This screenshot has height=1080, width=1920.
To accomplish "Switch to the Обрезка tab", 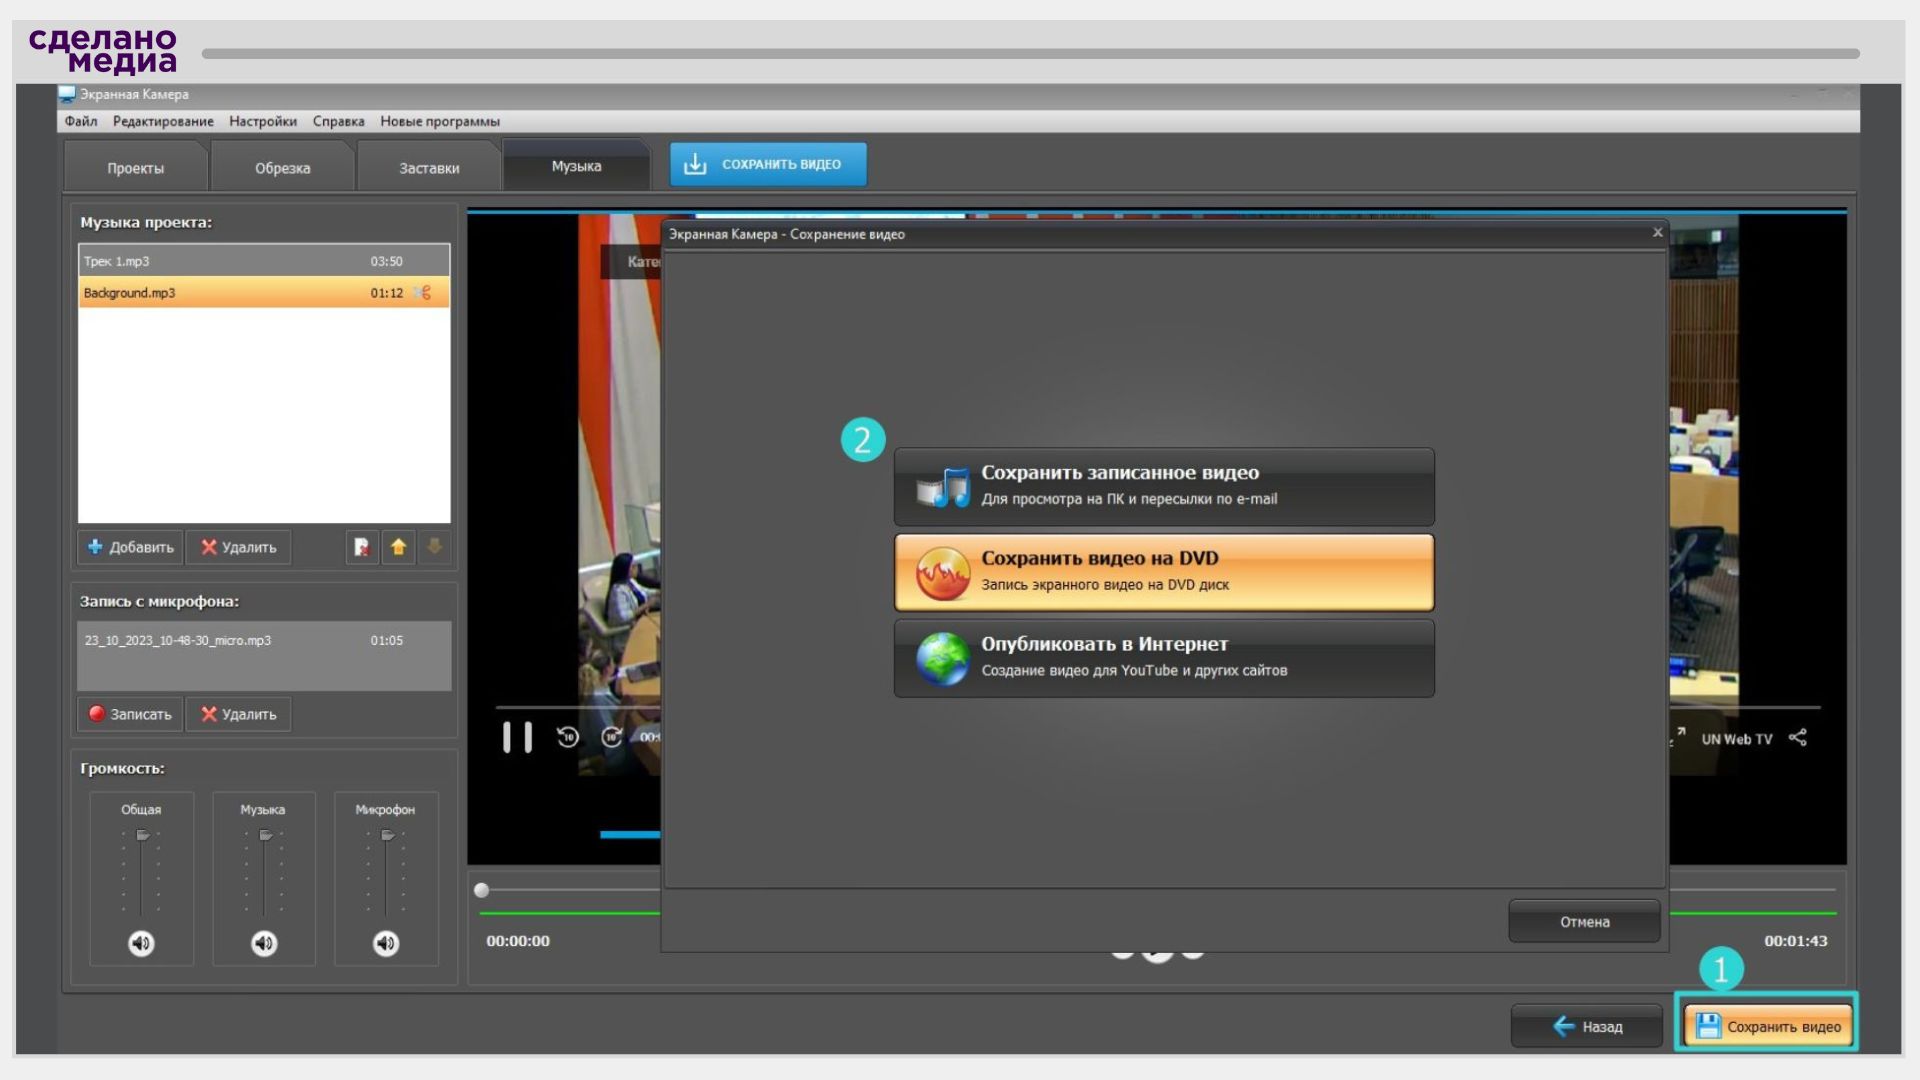I will (282, 168).
